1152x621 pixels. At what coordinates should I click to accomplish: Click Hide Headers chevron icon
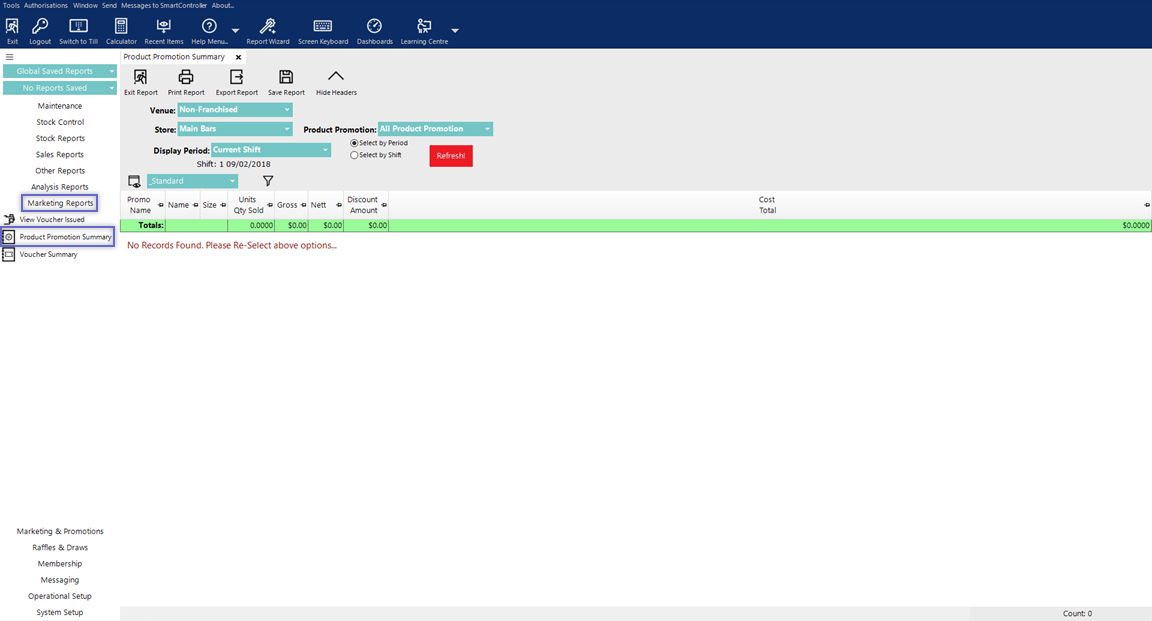336,78
